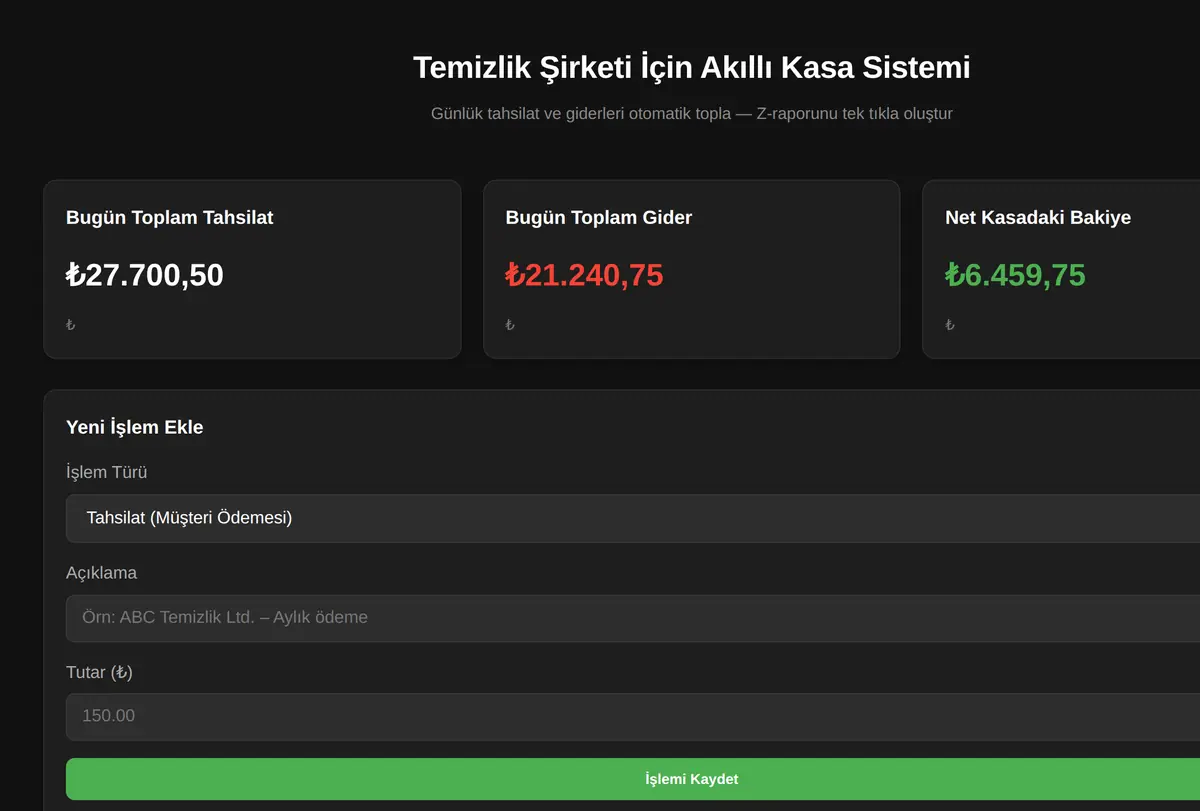This screenshot has height=811, width=1200.
Task: Click the subtitle about Z-raporunu tek tıkla oluştur
Action: pos(692,113)
